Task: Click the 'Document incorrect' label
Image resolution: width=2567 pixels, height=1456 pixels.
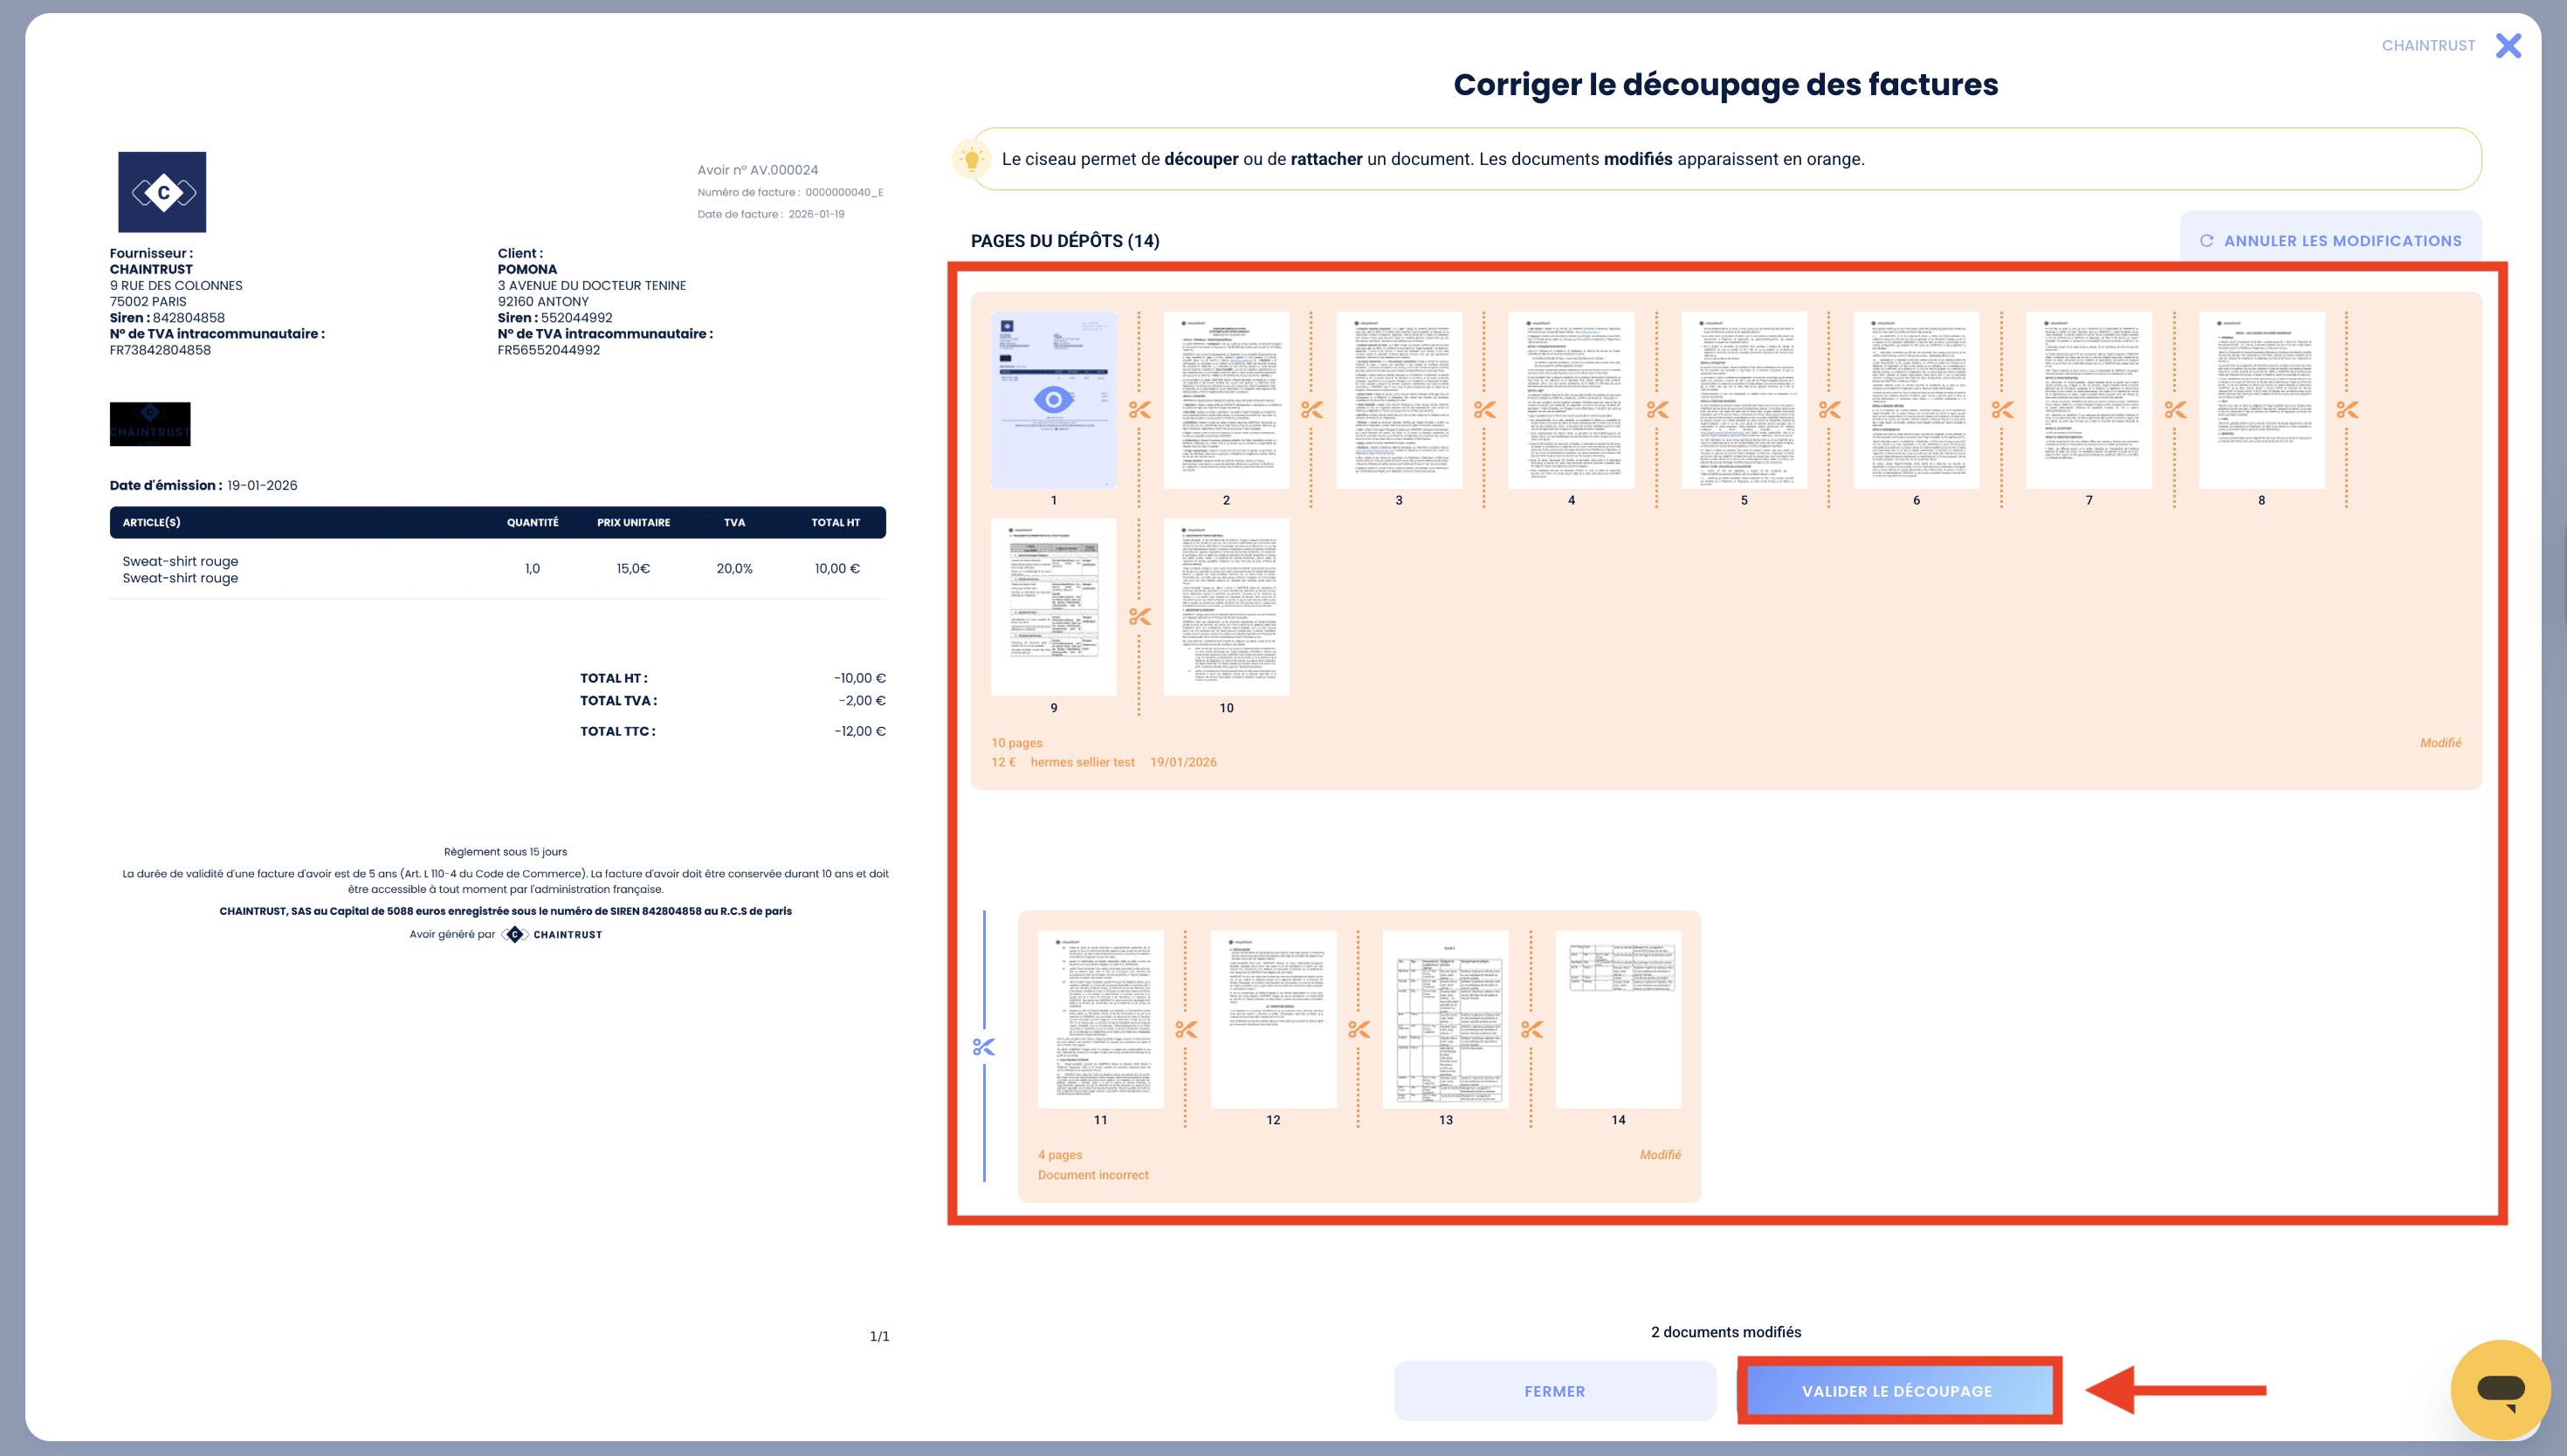Action: [1093, 1175]
